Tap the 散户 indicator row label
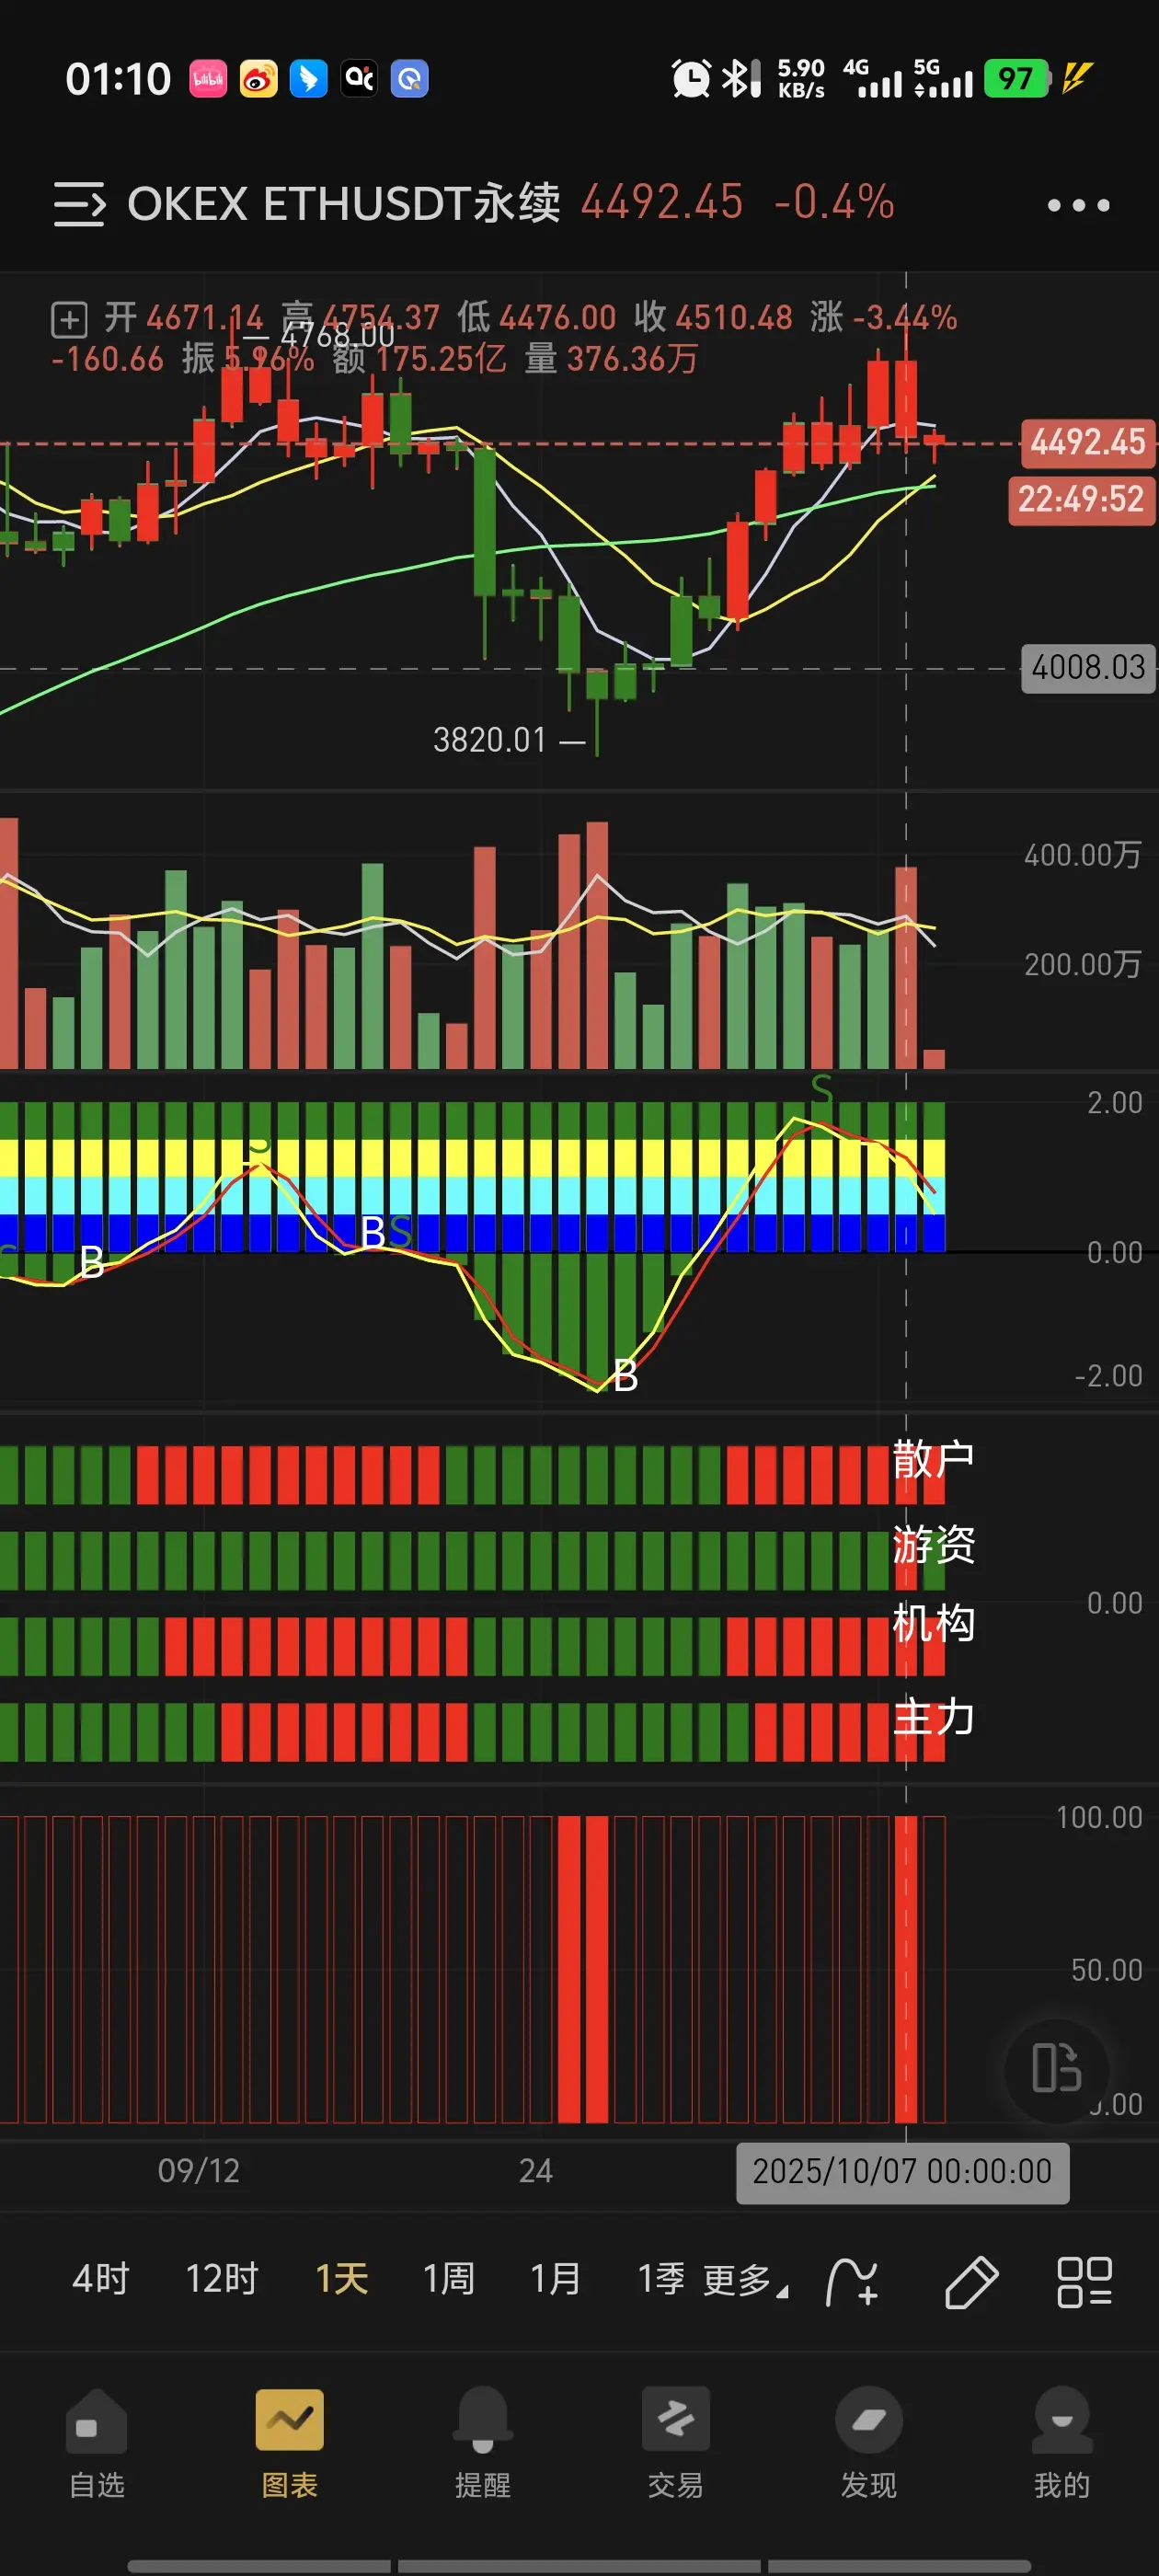Viewport: 1159px width, 2576px height. point(934,1460)
